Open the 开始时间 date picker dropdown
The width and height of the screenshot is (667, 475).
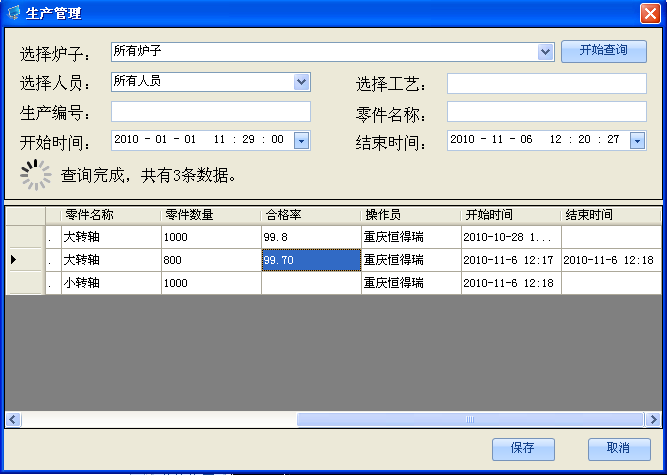[x=301, y=140]
